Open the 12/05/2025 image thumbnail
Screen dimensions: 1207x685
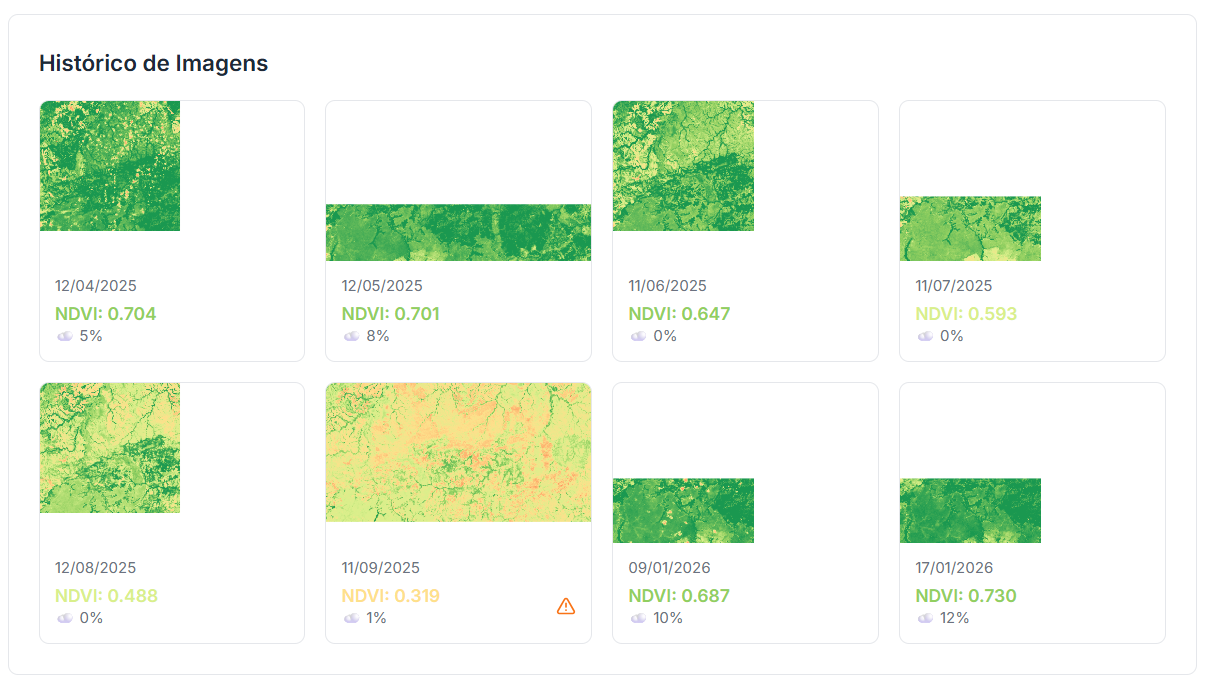[458, 233]
